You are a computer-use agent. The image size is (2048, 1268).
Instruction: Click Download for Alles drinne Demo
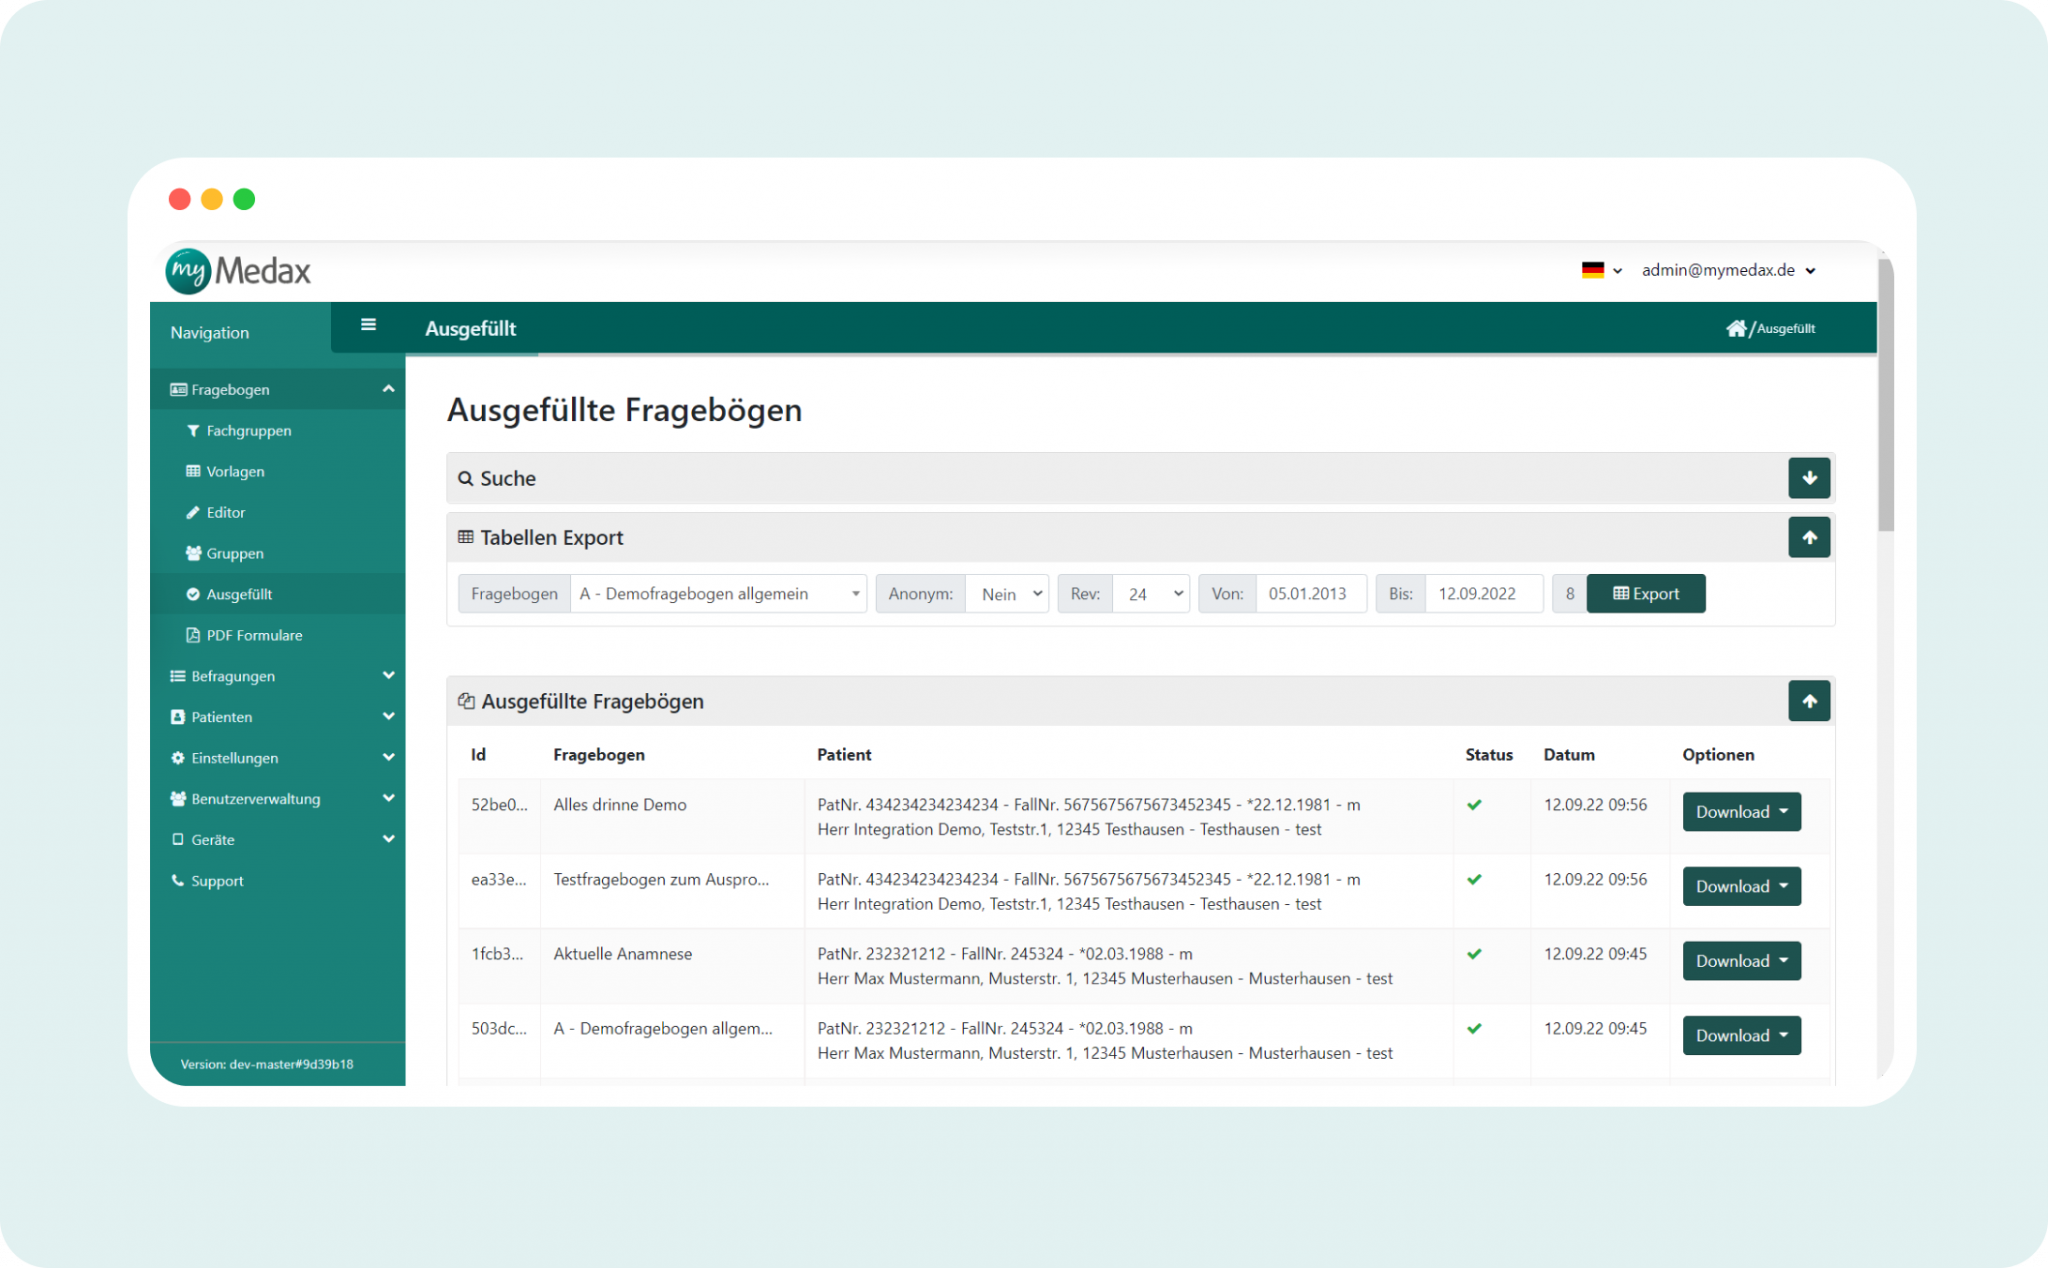click(x=1741, y=812)
